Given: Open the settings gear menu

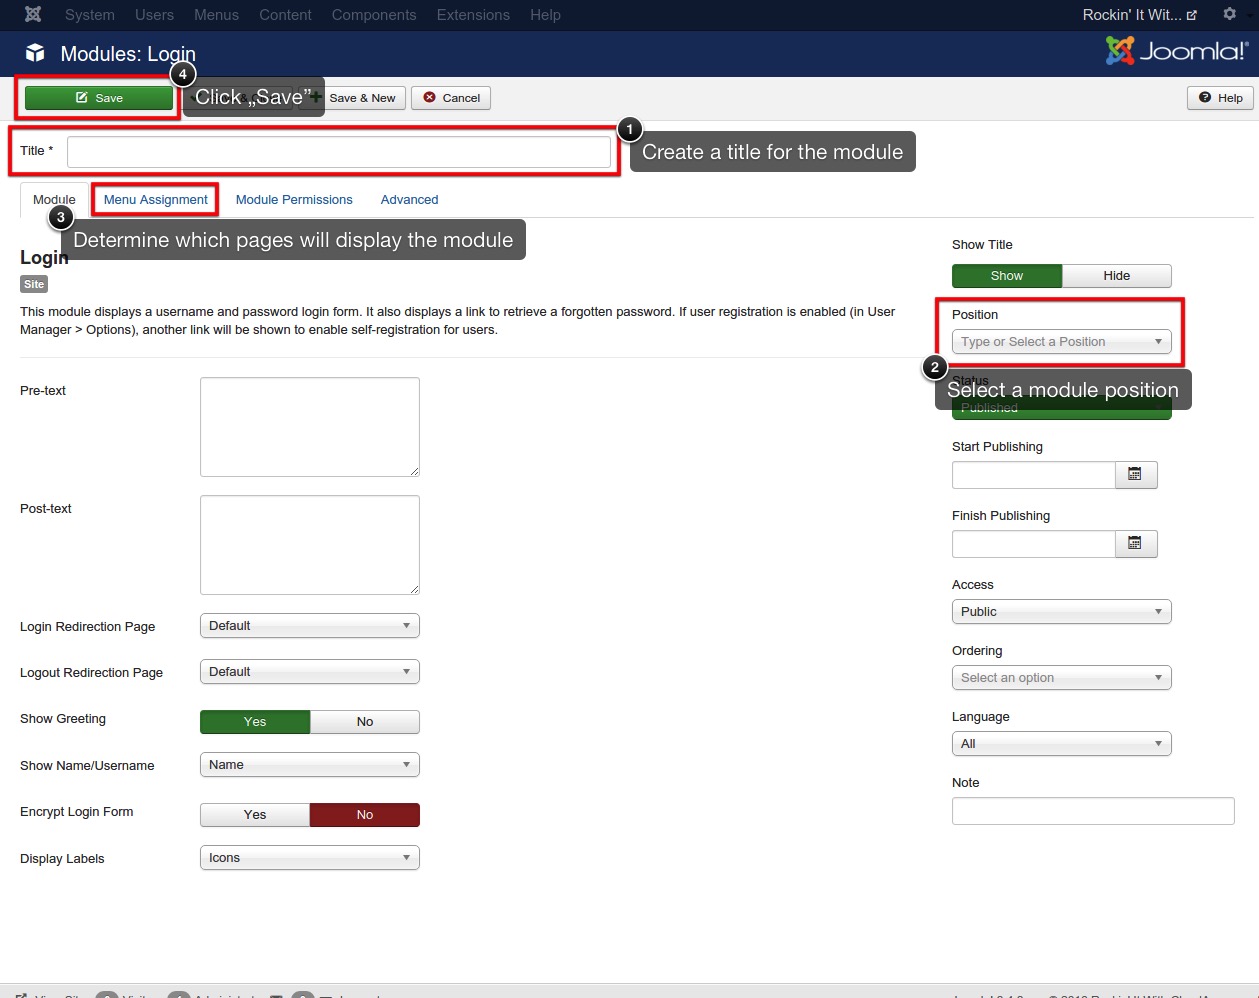Looking at the screenshot, I should pos(1229,15).
